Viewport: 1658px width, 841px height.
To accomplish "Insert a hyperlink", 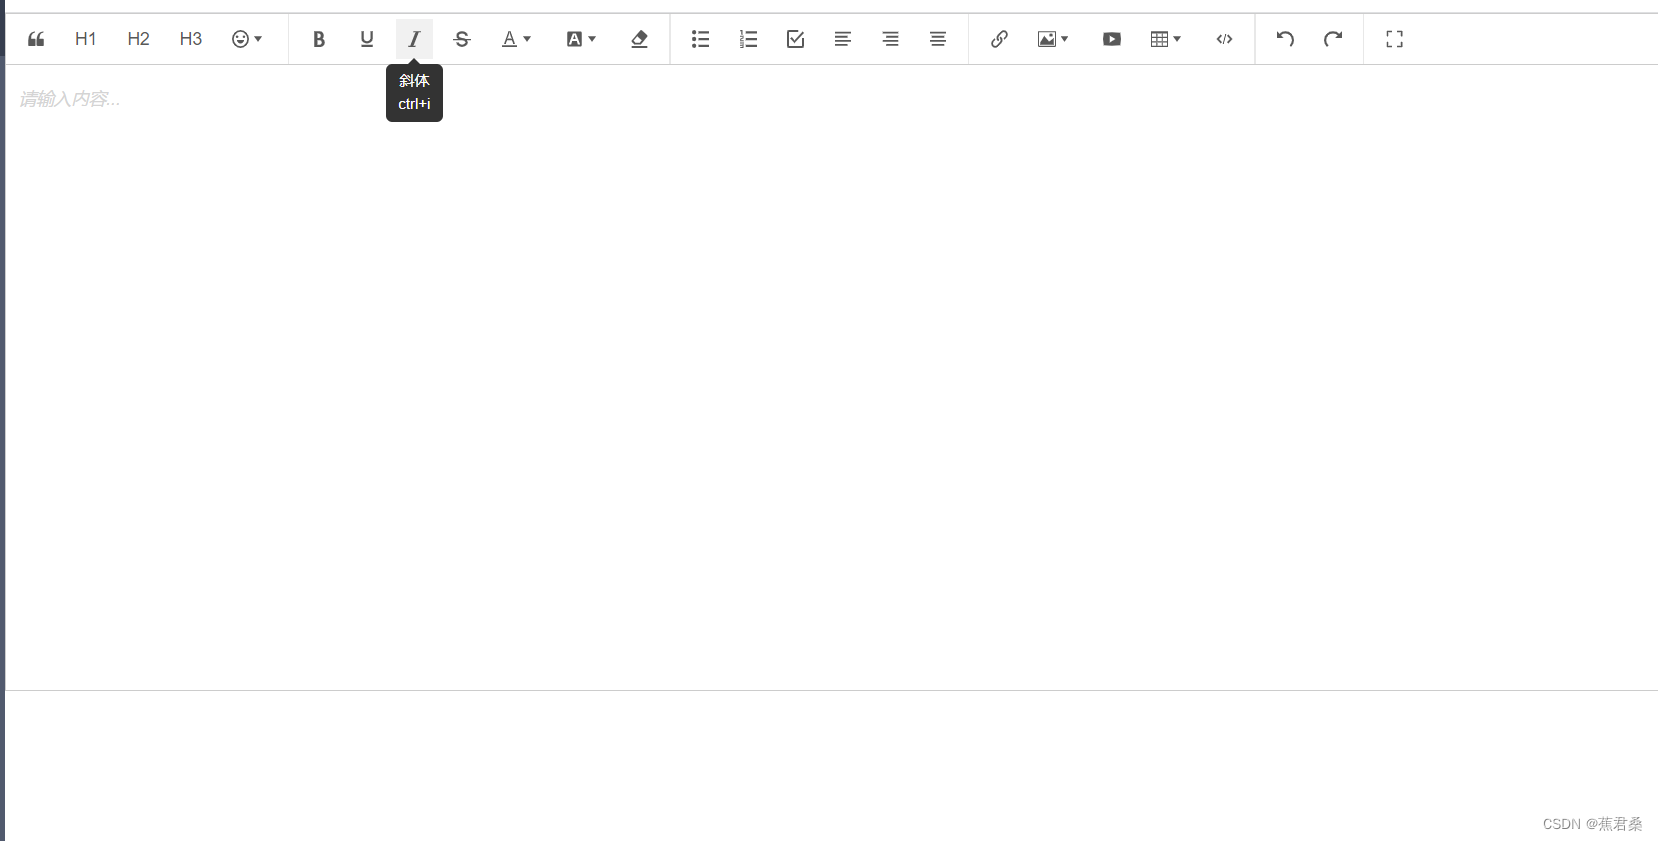I will click(x=999, y=39).
